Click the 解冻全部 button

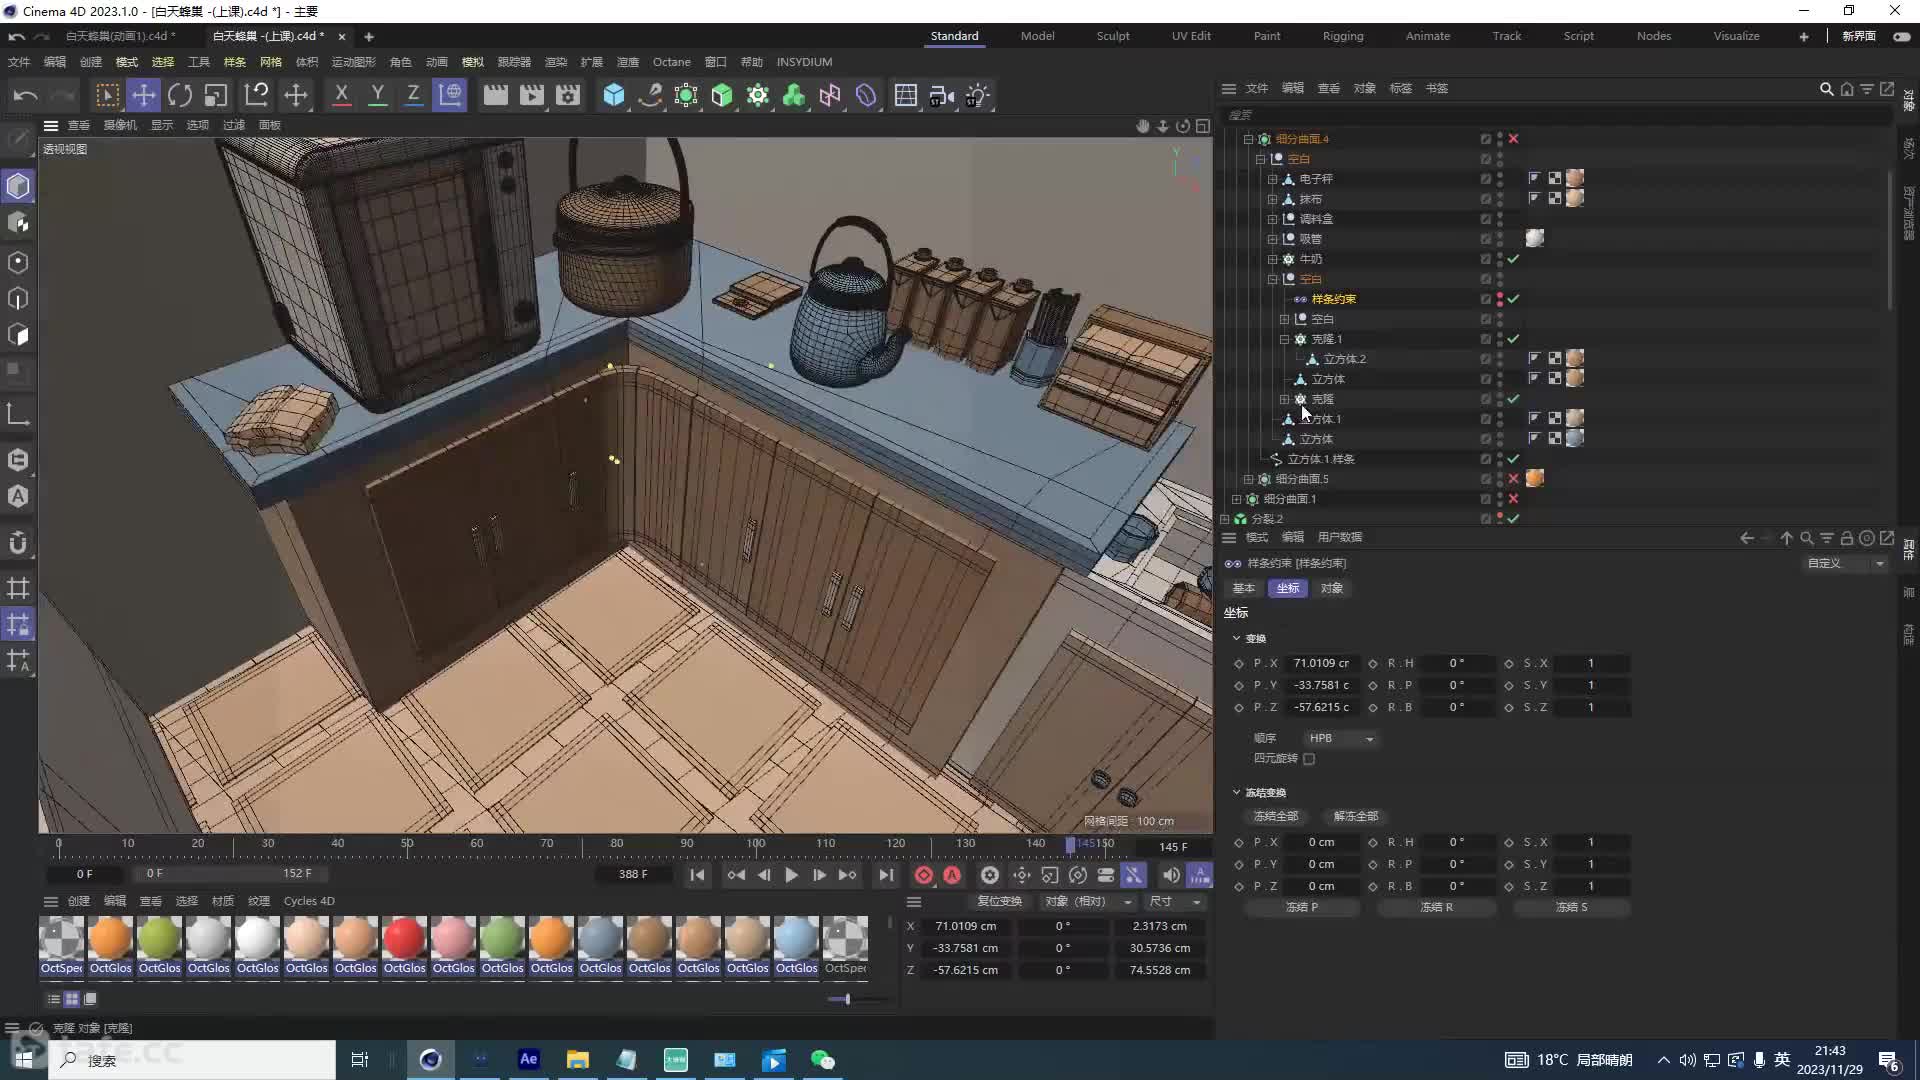(x=1355, y=816)
